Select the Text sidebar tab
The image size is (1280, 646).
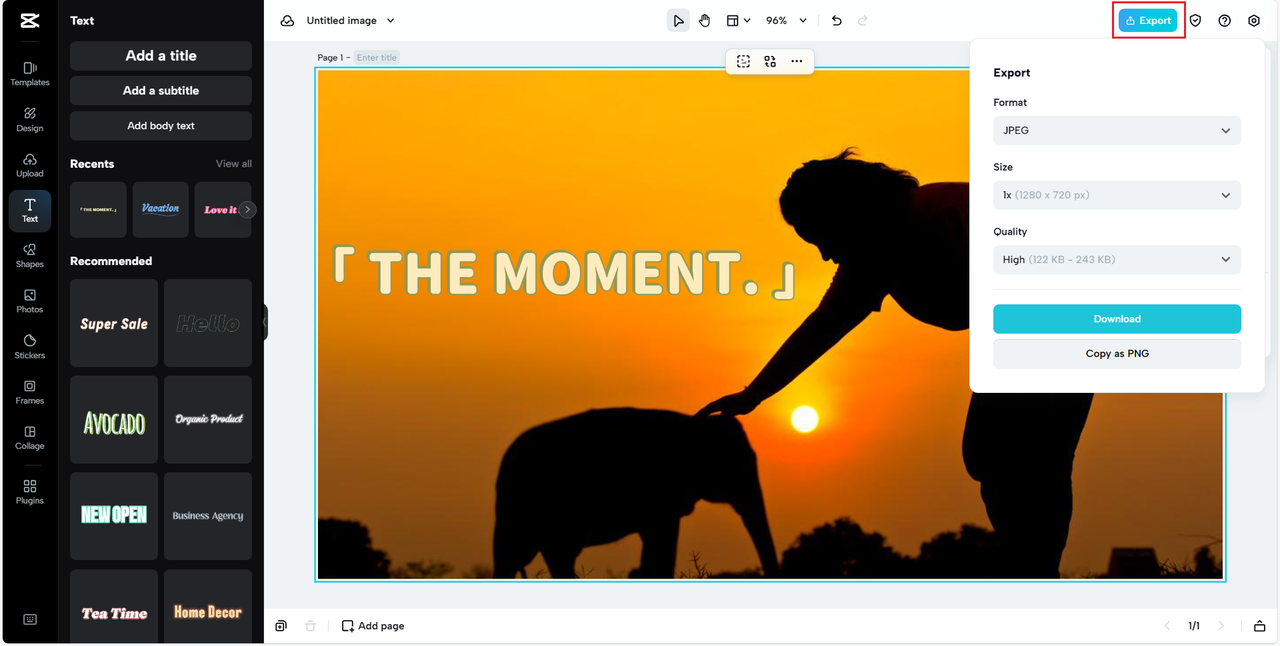pyautogui.click(x=30, y=210)
